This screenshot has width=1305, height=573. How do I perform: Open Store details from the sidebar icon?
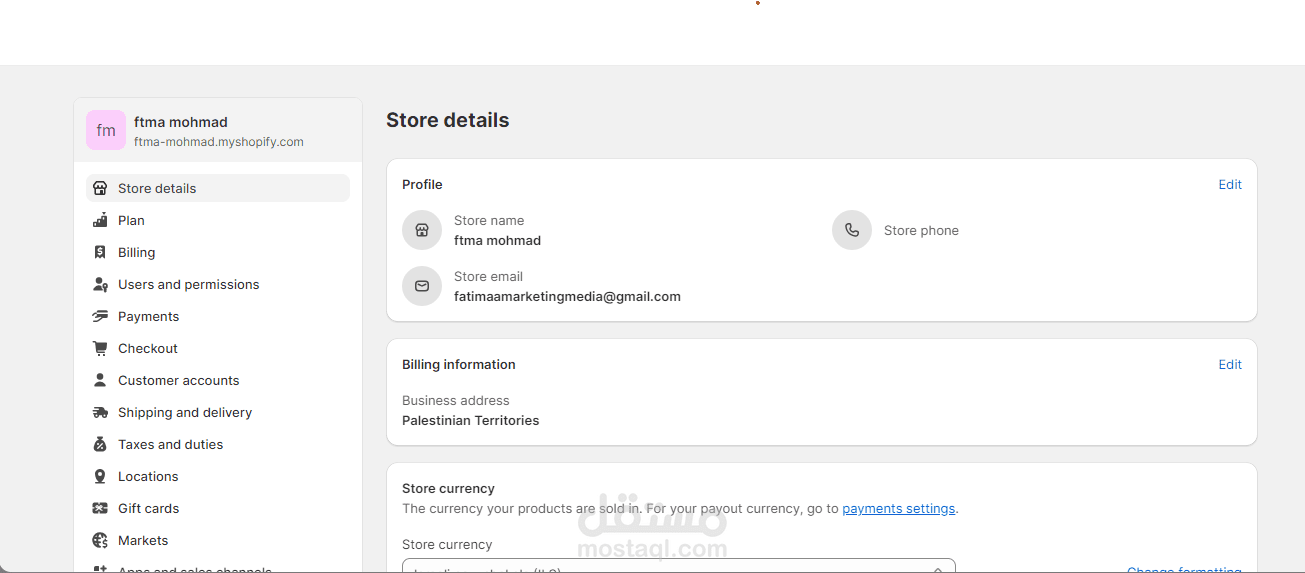pos(100,188)
